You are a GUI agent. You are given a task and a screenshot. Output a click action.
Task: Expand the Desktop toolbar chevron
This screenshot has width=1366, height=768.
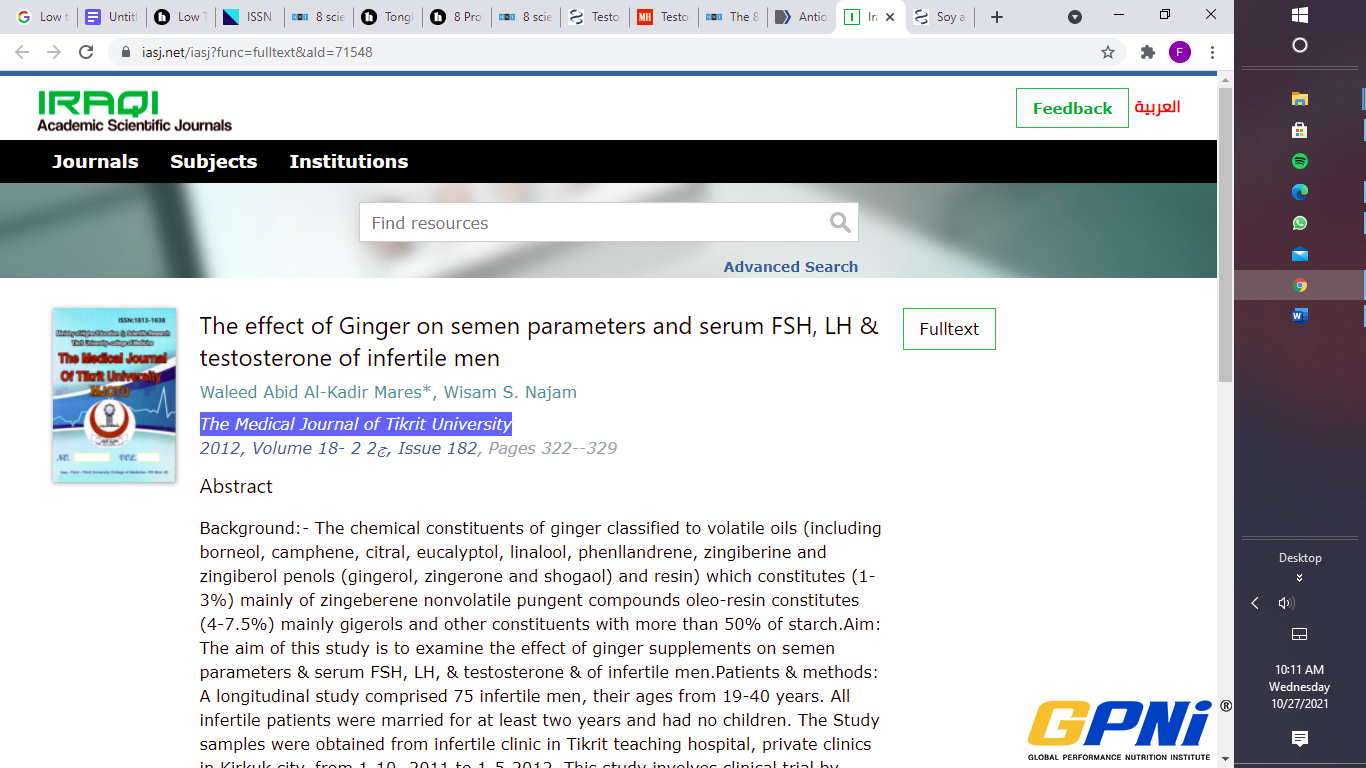[1299, 578]
